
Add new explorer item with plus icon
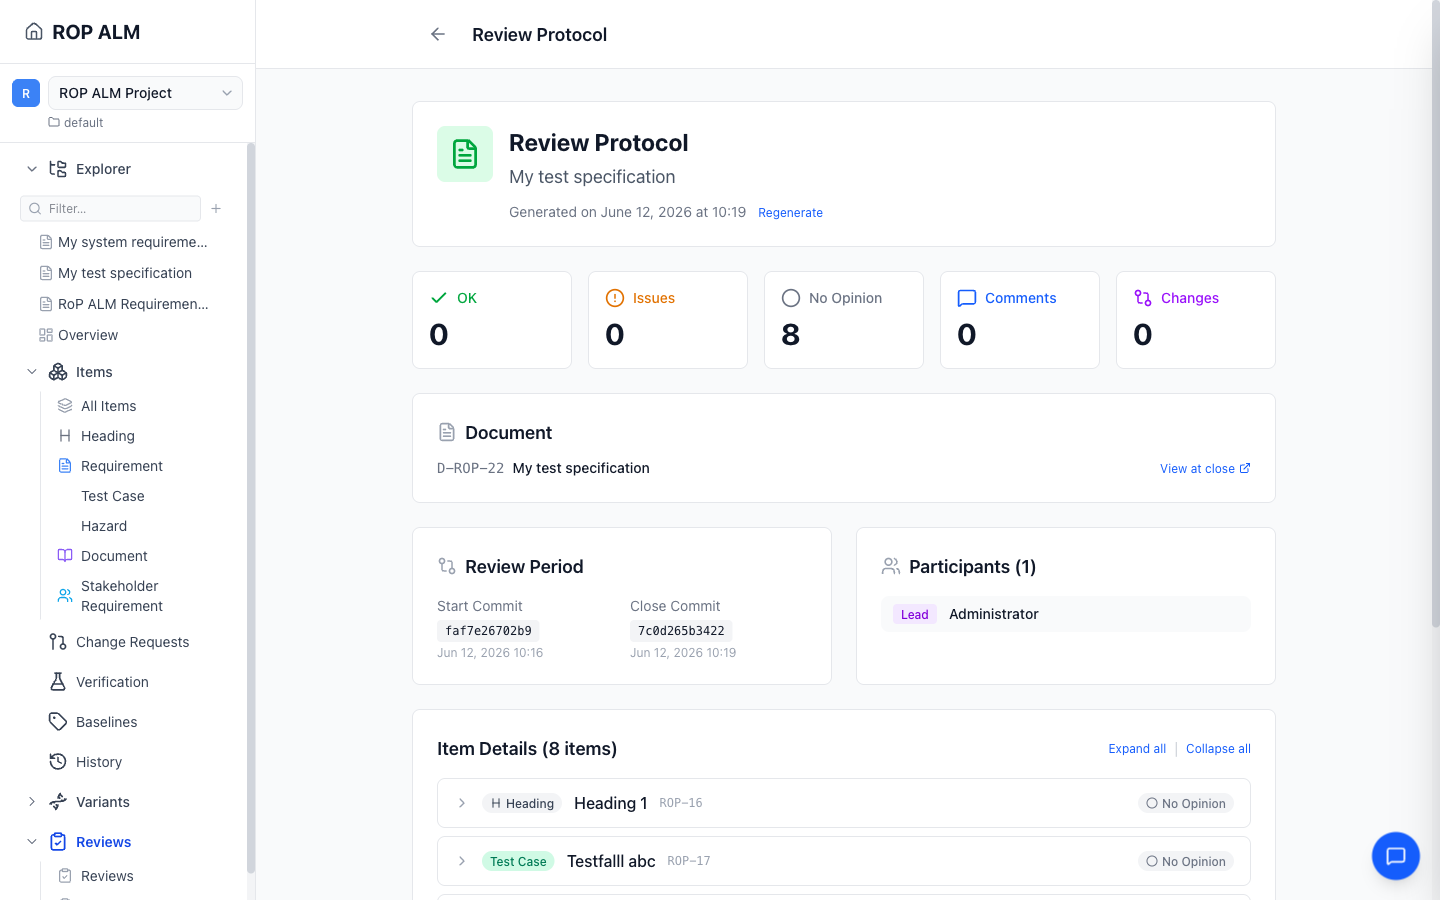216,208
